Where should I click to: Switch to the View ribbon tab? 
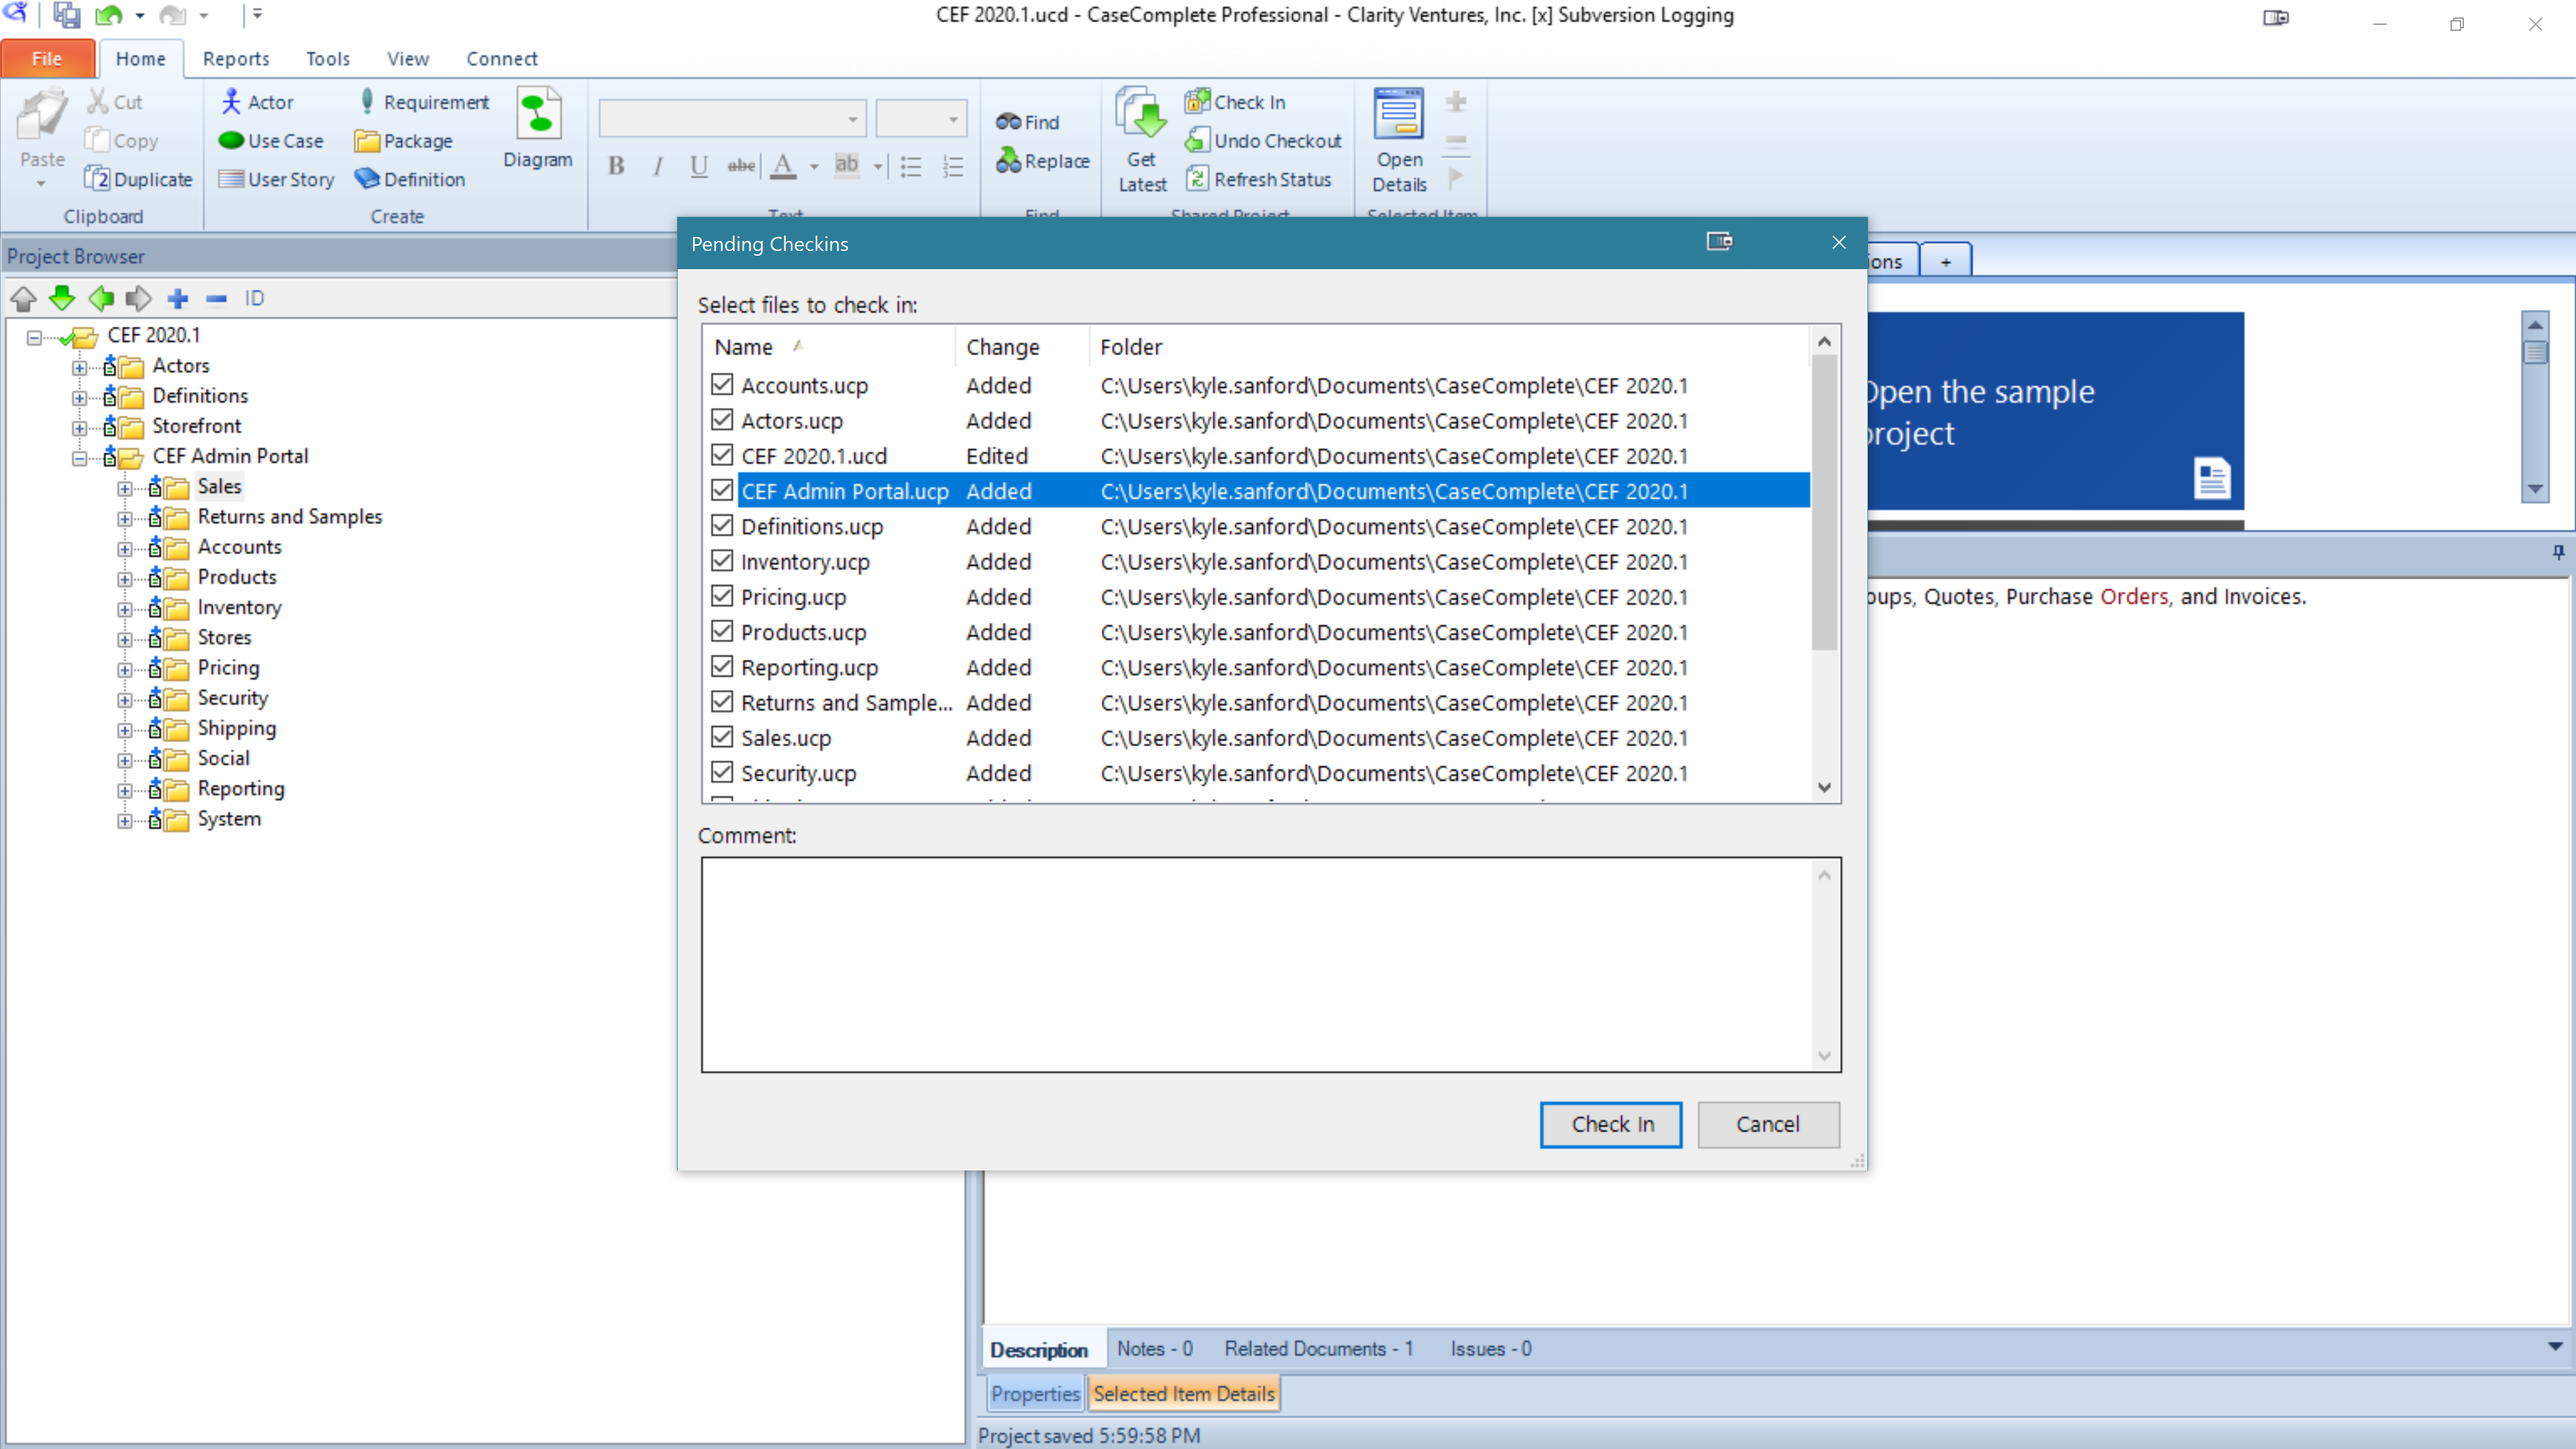408,58
